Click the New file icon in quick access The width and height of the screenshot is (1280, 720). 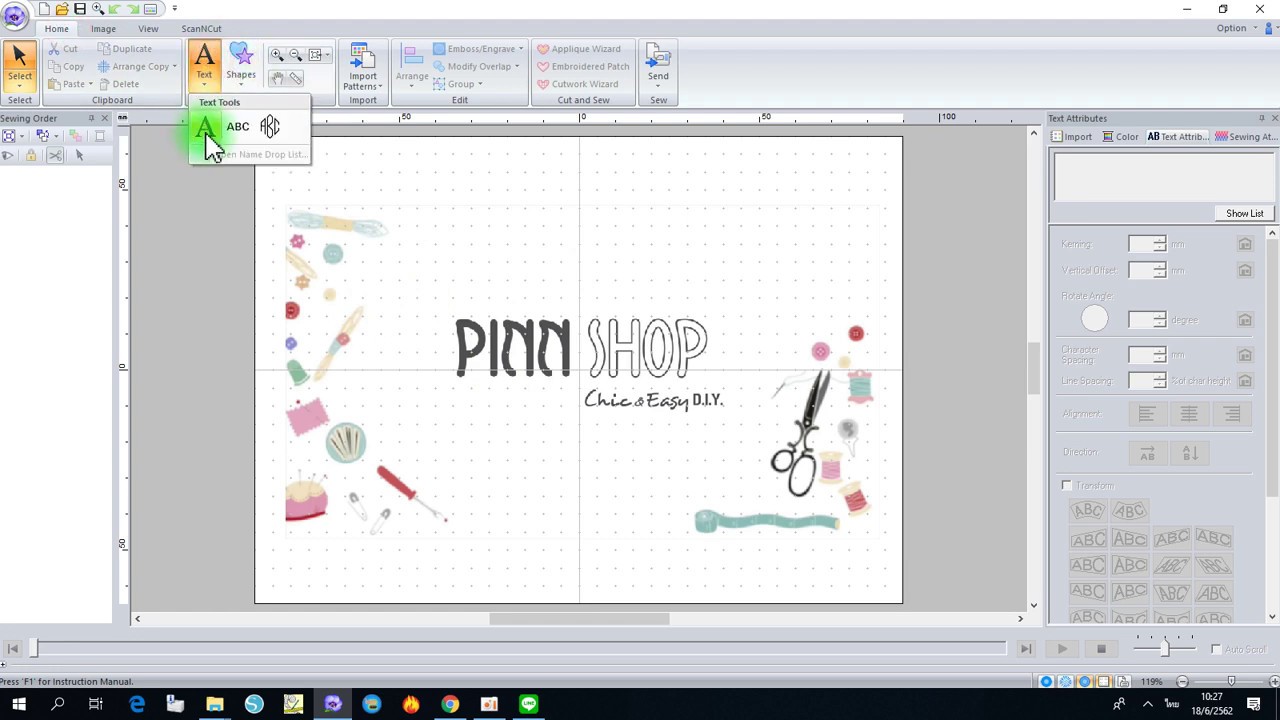pyautogui.click(x=44, y=9)
